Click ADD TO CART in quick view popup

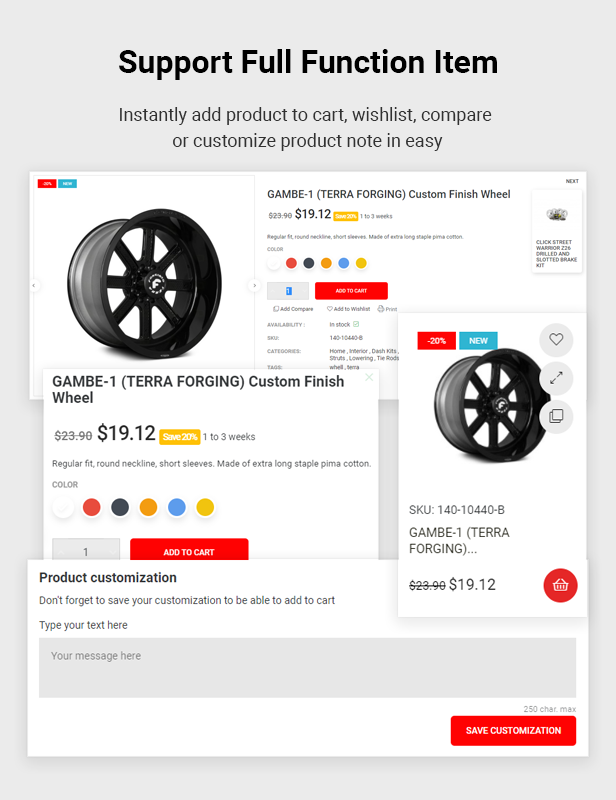pyautogui.click(x=189, y=550)
